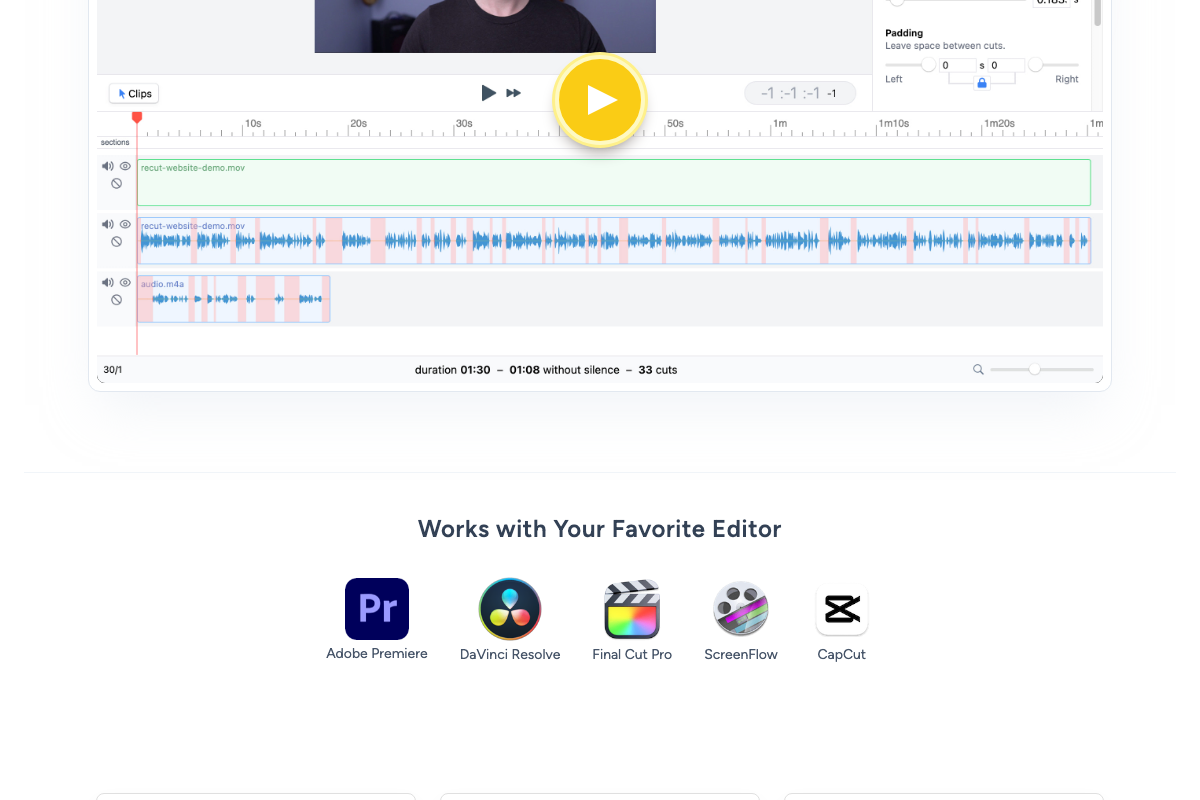This screenshot has width=1200, height=800.
Task: Mute the recut-website-demo.mov waveform track
Action: 108,224
